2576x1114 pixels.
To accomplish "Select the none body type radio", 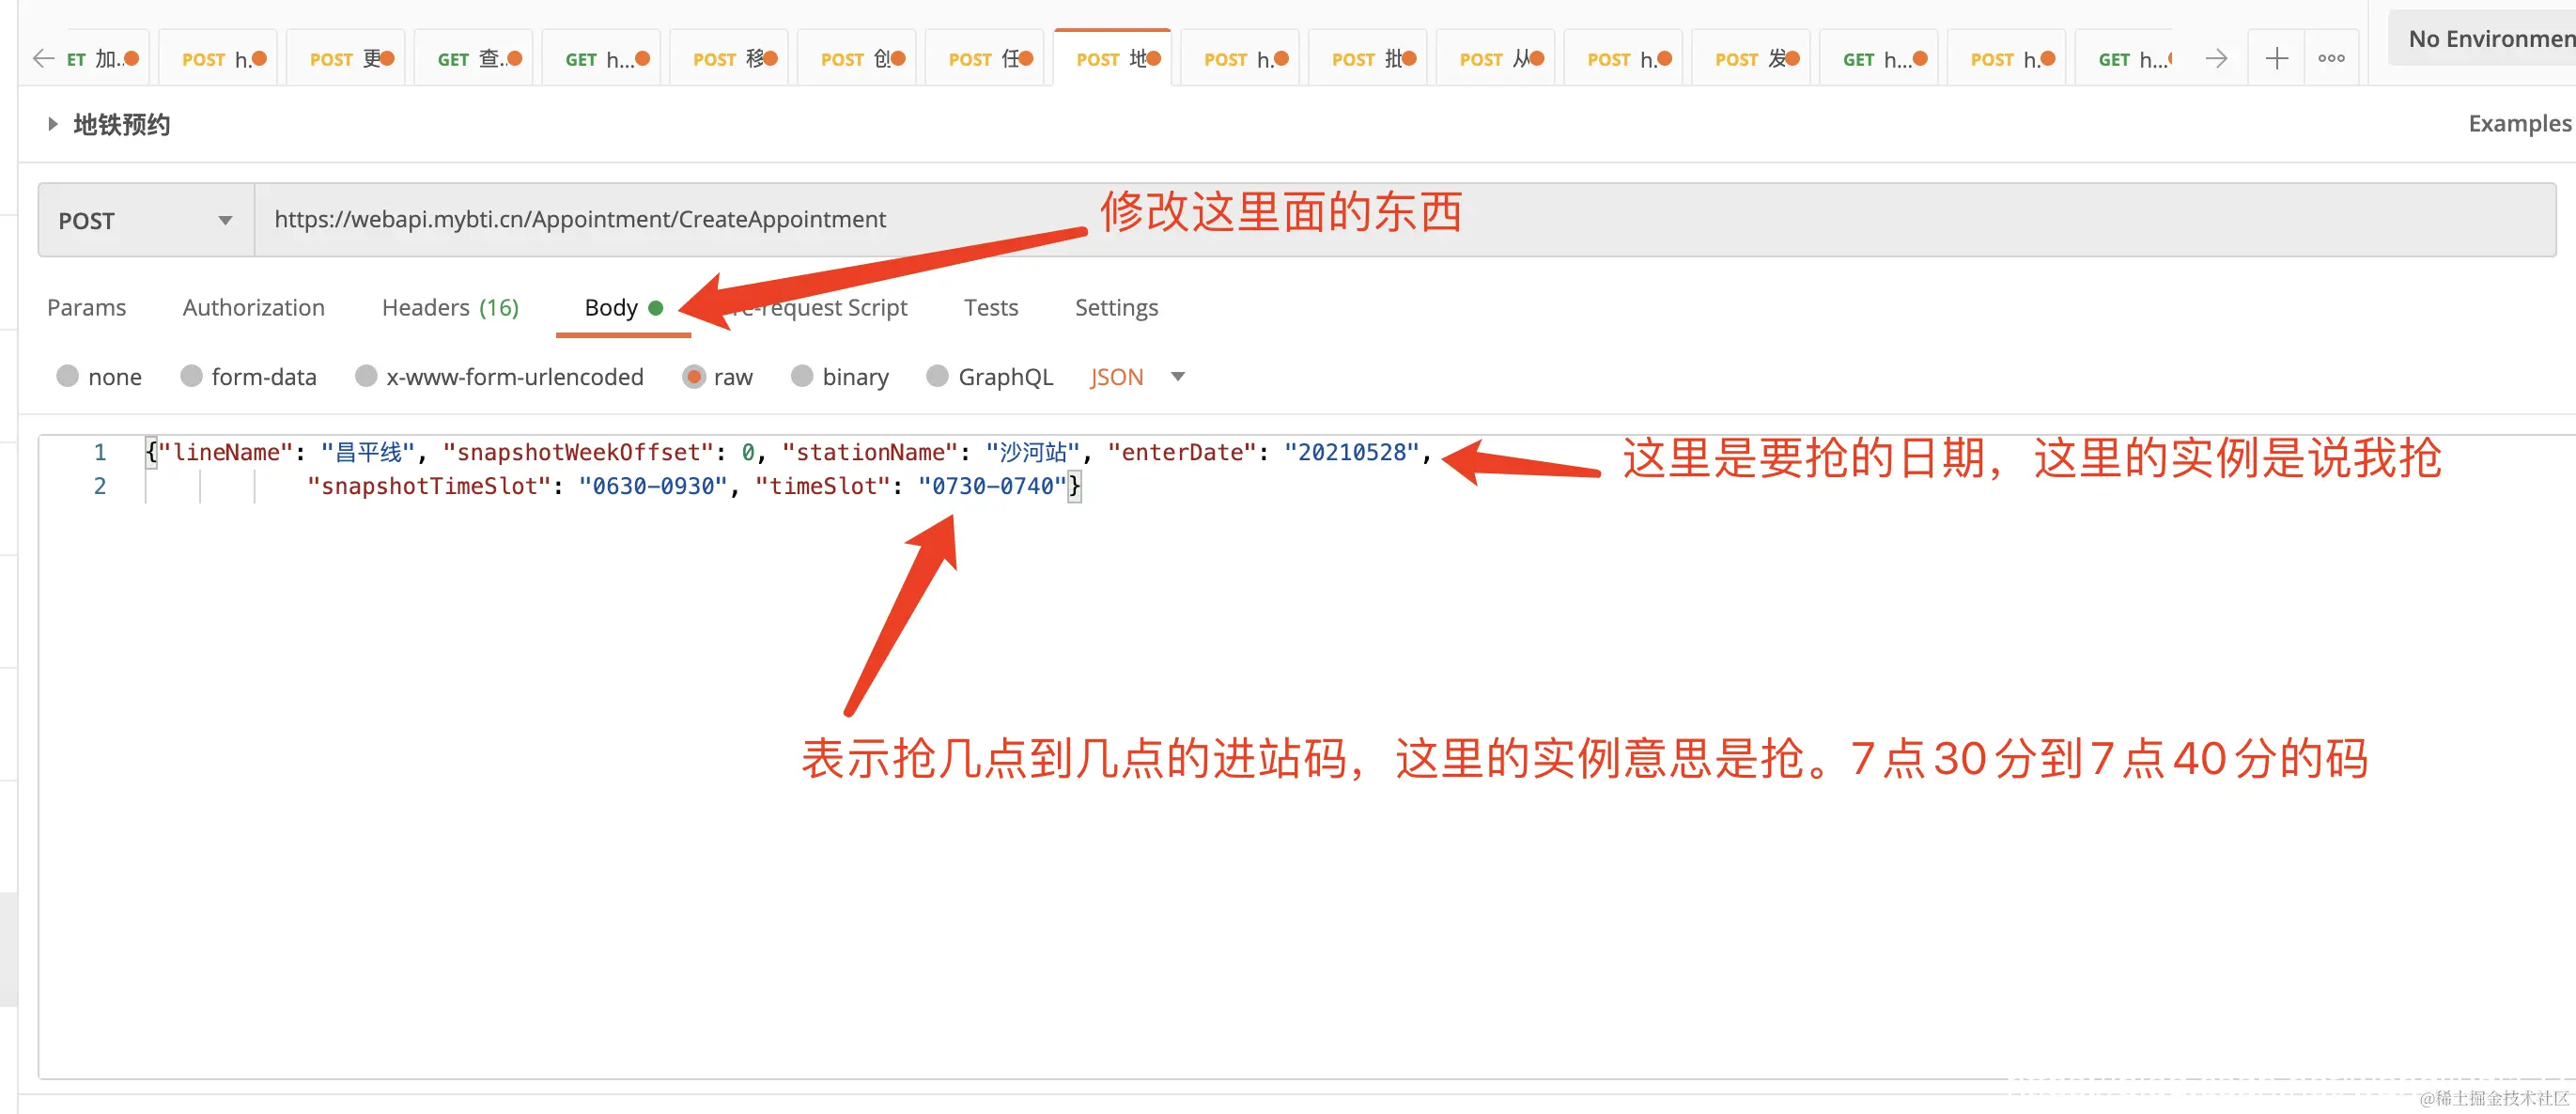I will click(68, 376).
